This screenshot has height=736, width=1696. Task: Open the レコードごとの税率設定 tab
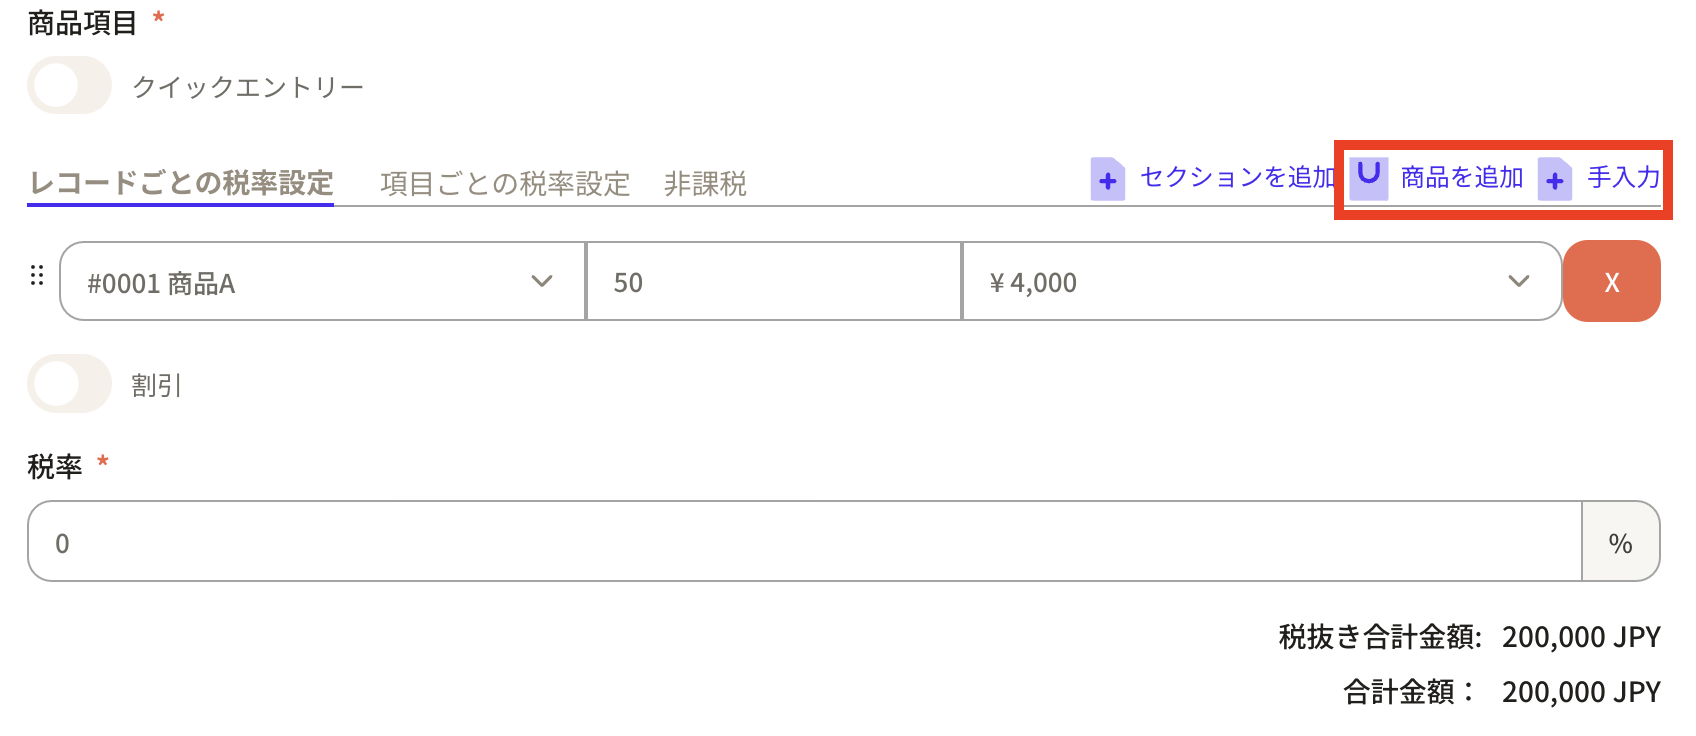tap(181, 183)
